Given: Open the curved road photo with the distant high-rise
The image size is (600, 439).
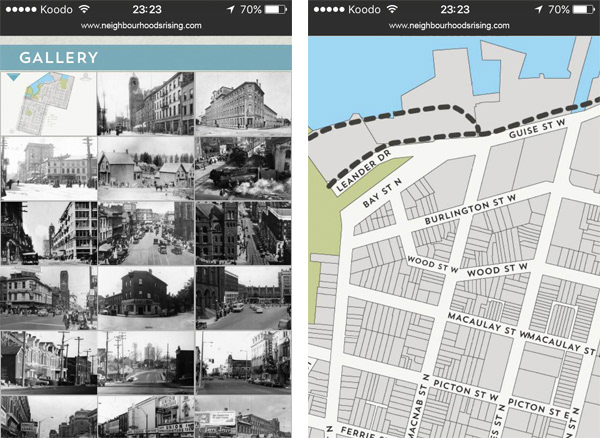Looking at the screenshot, I should click(x=146, y=363).
